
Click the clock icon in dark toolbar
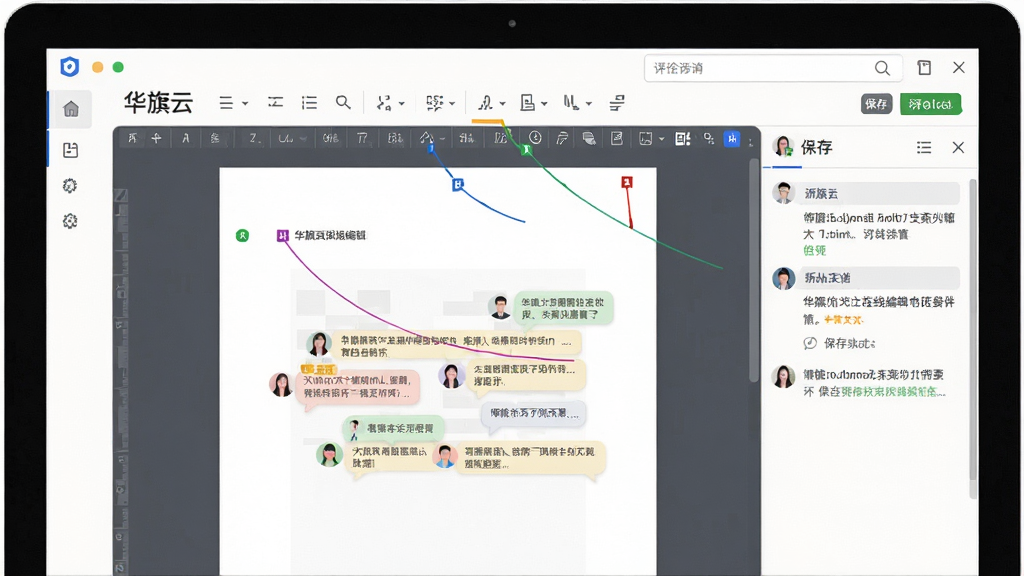[535, 137]
